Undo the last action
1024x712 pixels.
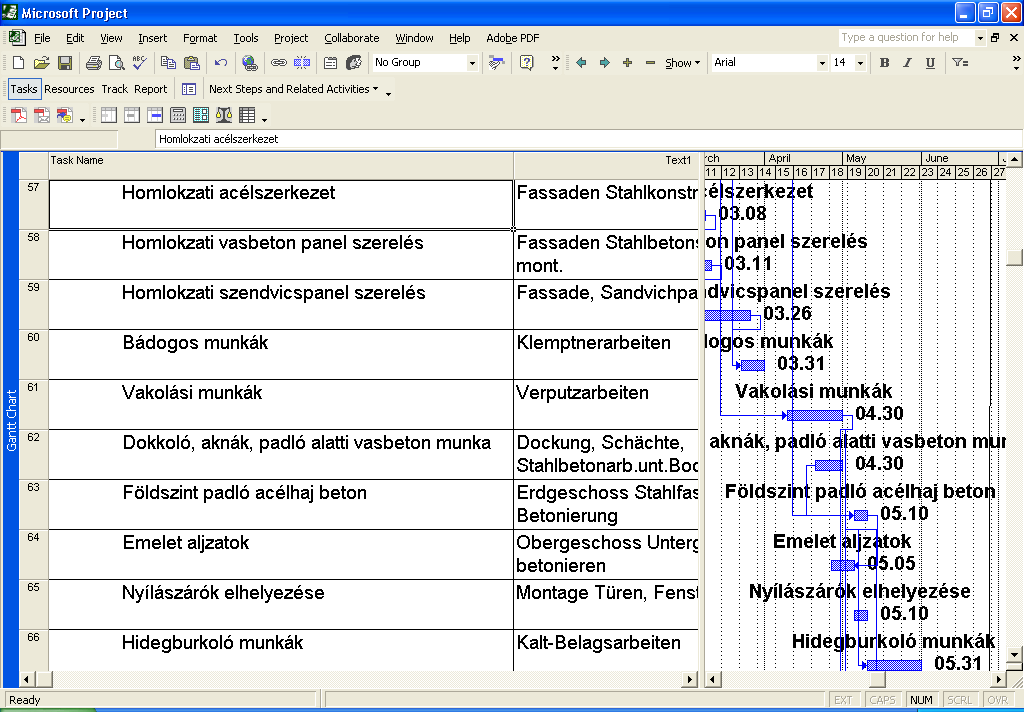pos(221,63)
